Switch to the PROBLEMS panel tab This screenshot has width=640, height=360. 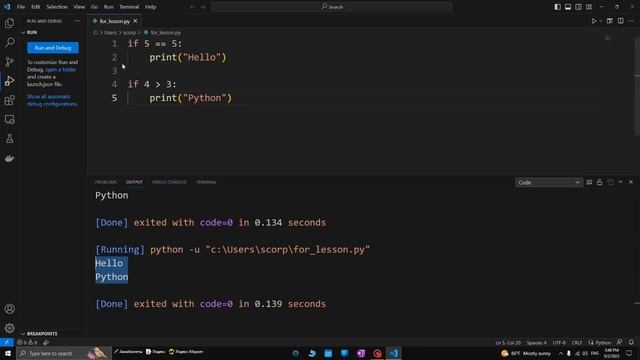(x=106, y=182)
